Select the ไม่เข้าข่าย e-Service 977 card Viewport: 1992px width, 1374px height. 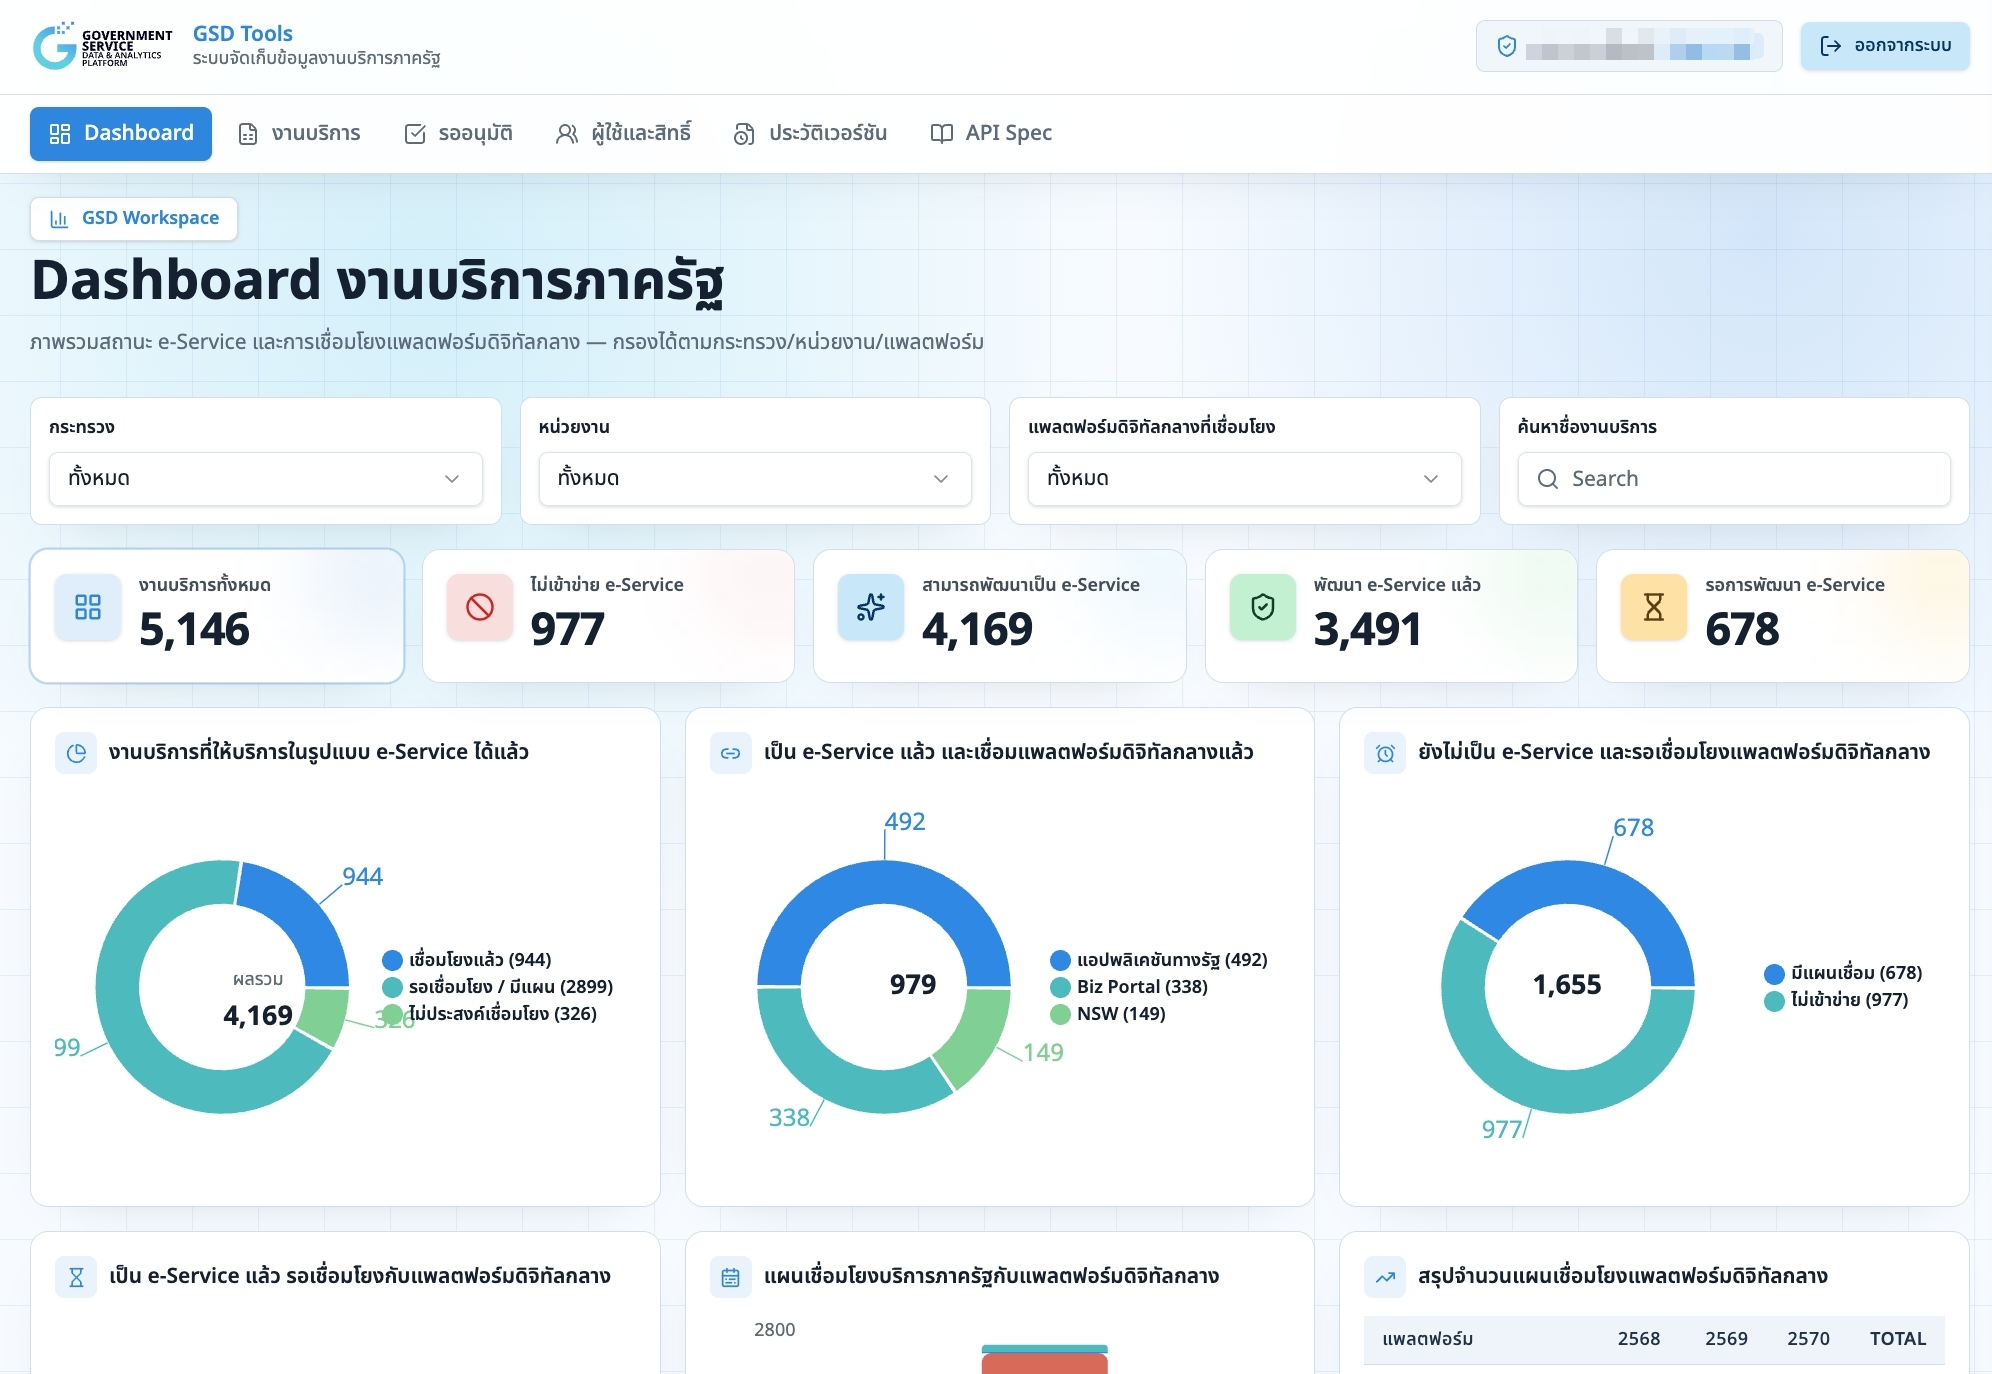(608, 616)
